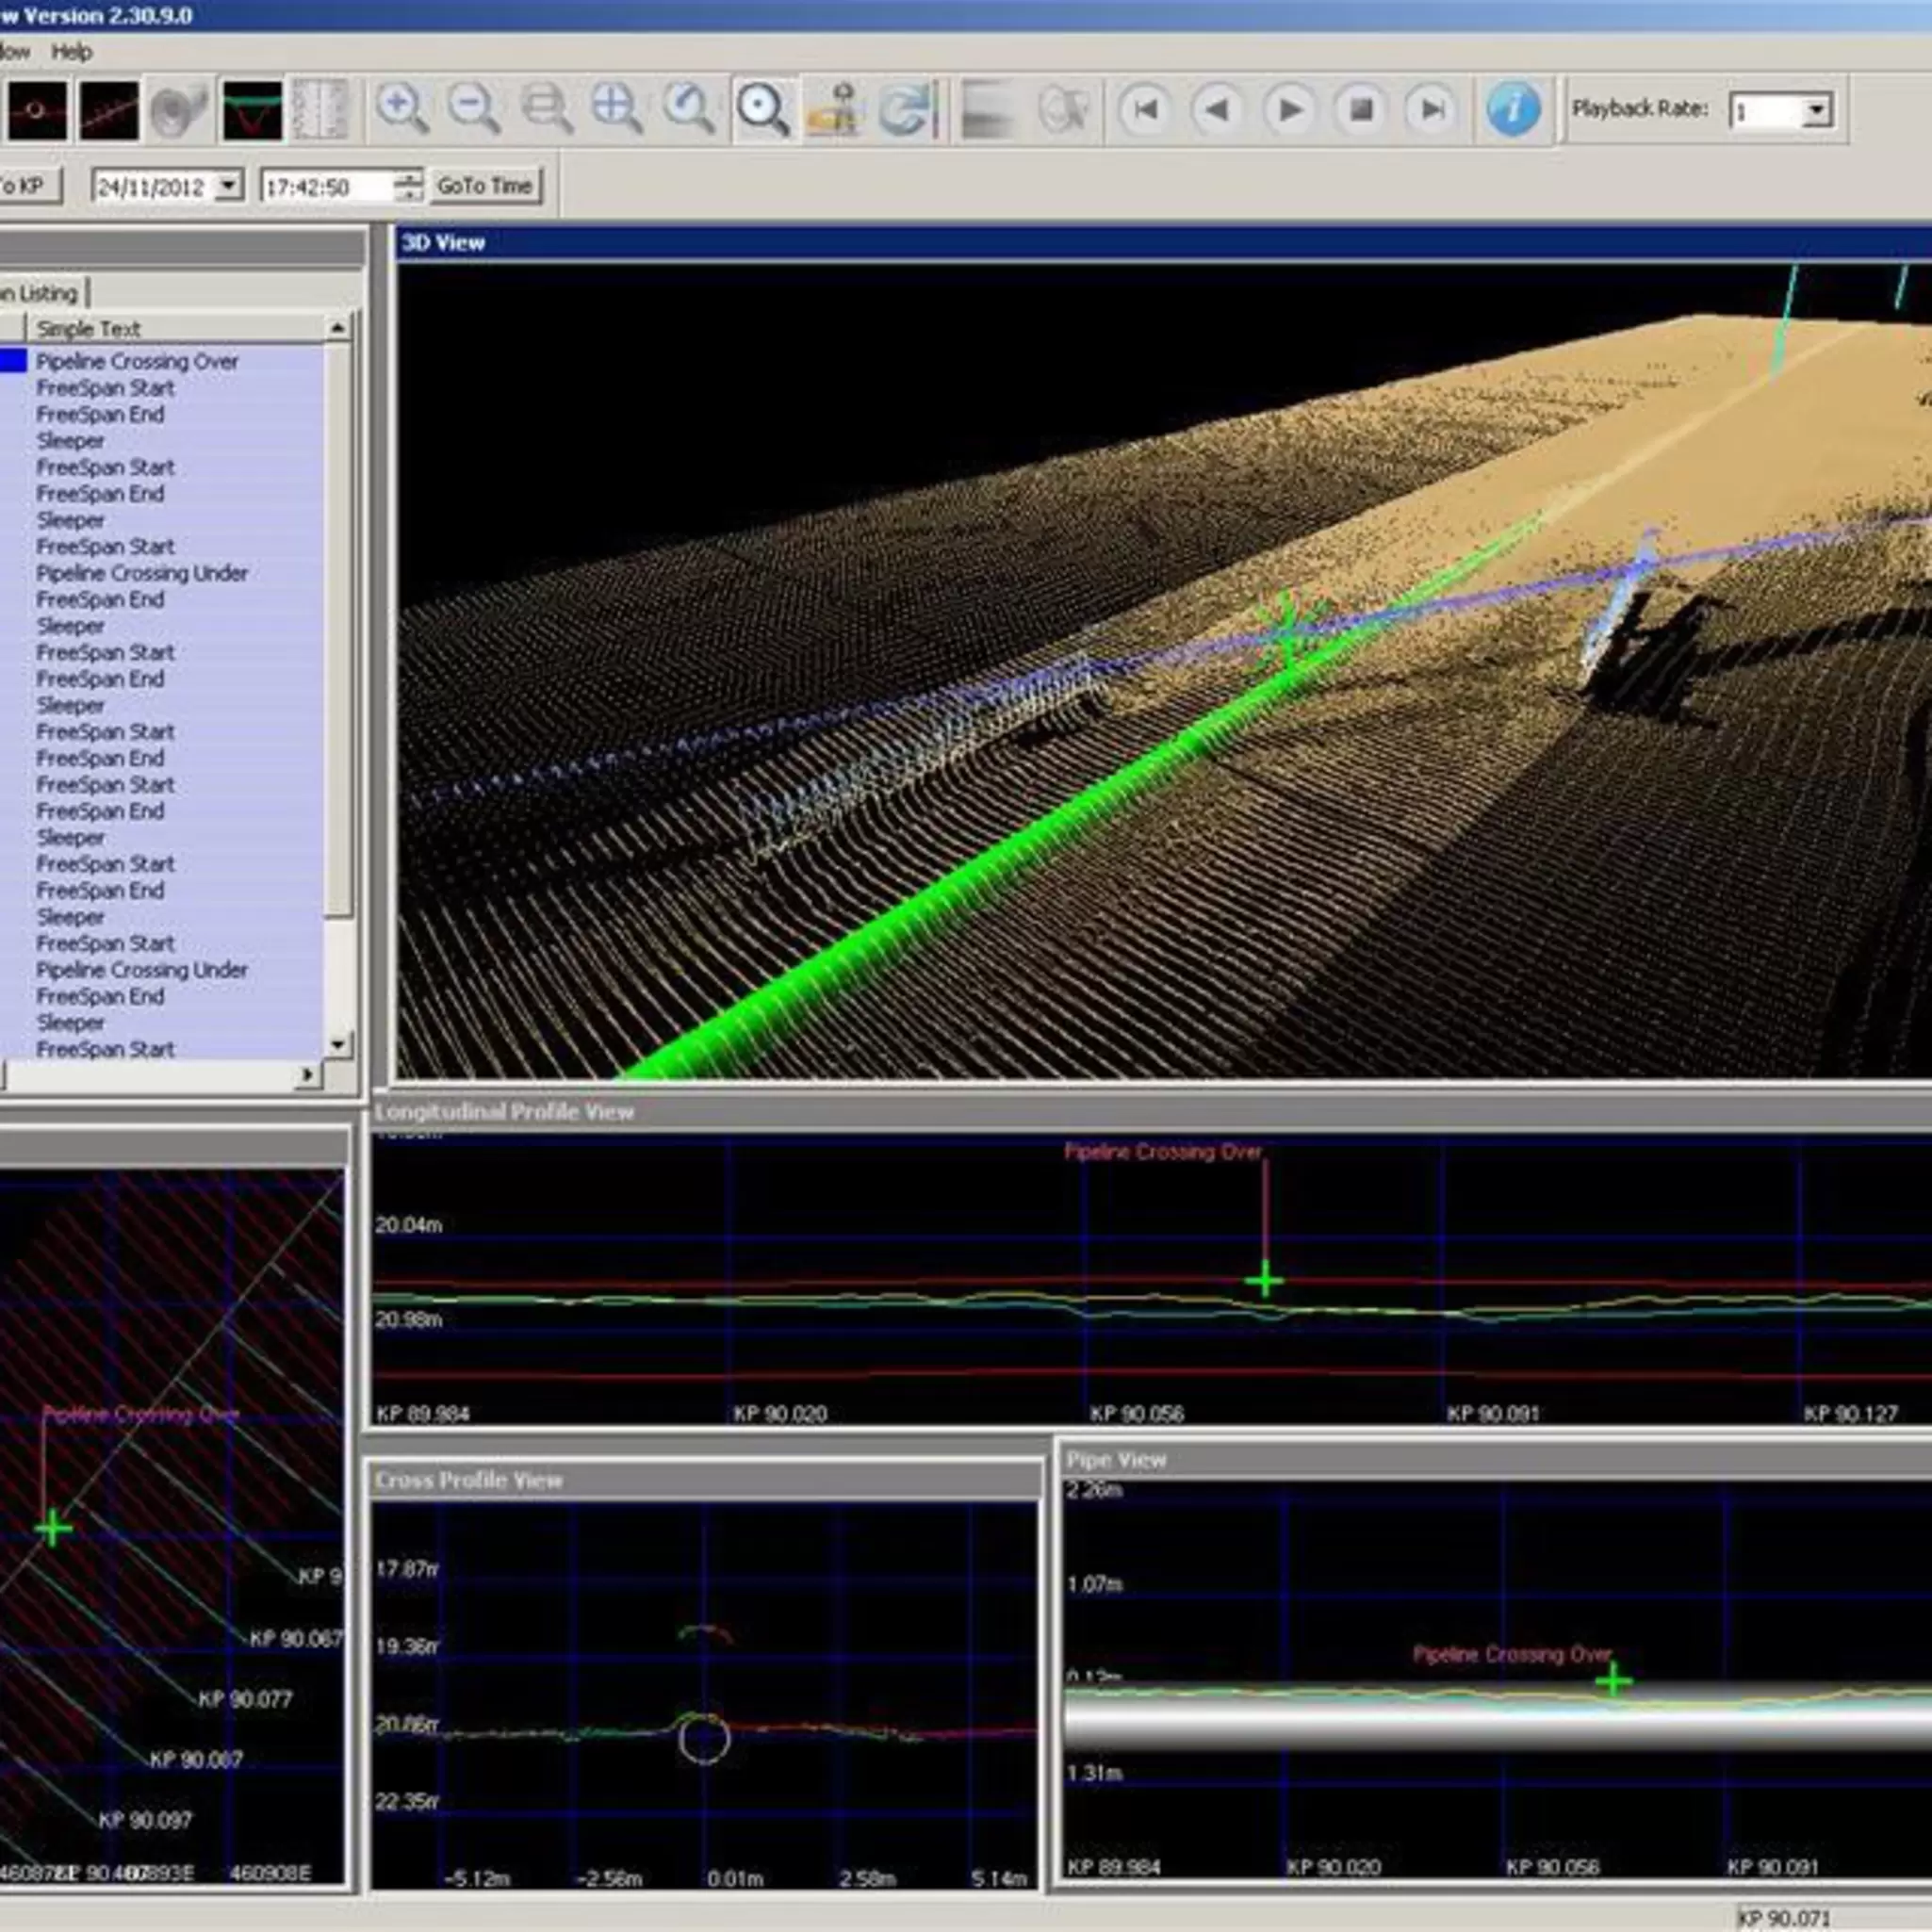Click the greyed-out selection cursor icon
The image size is (1932, 1932).
click(x=1062, y=110)
